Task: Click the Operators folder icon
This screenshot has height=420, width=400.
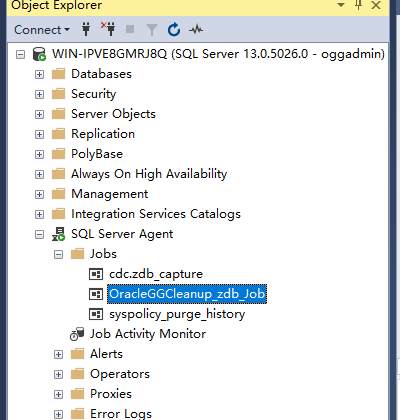Action: [78, 374]
